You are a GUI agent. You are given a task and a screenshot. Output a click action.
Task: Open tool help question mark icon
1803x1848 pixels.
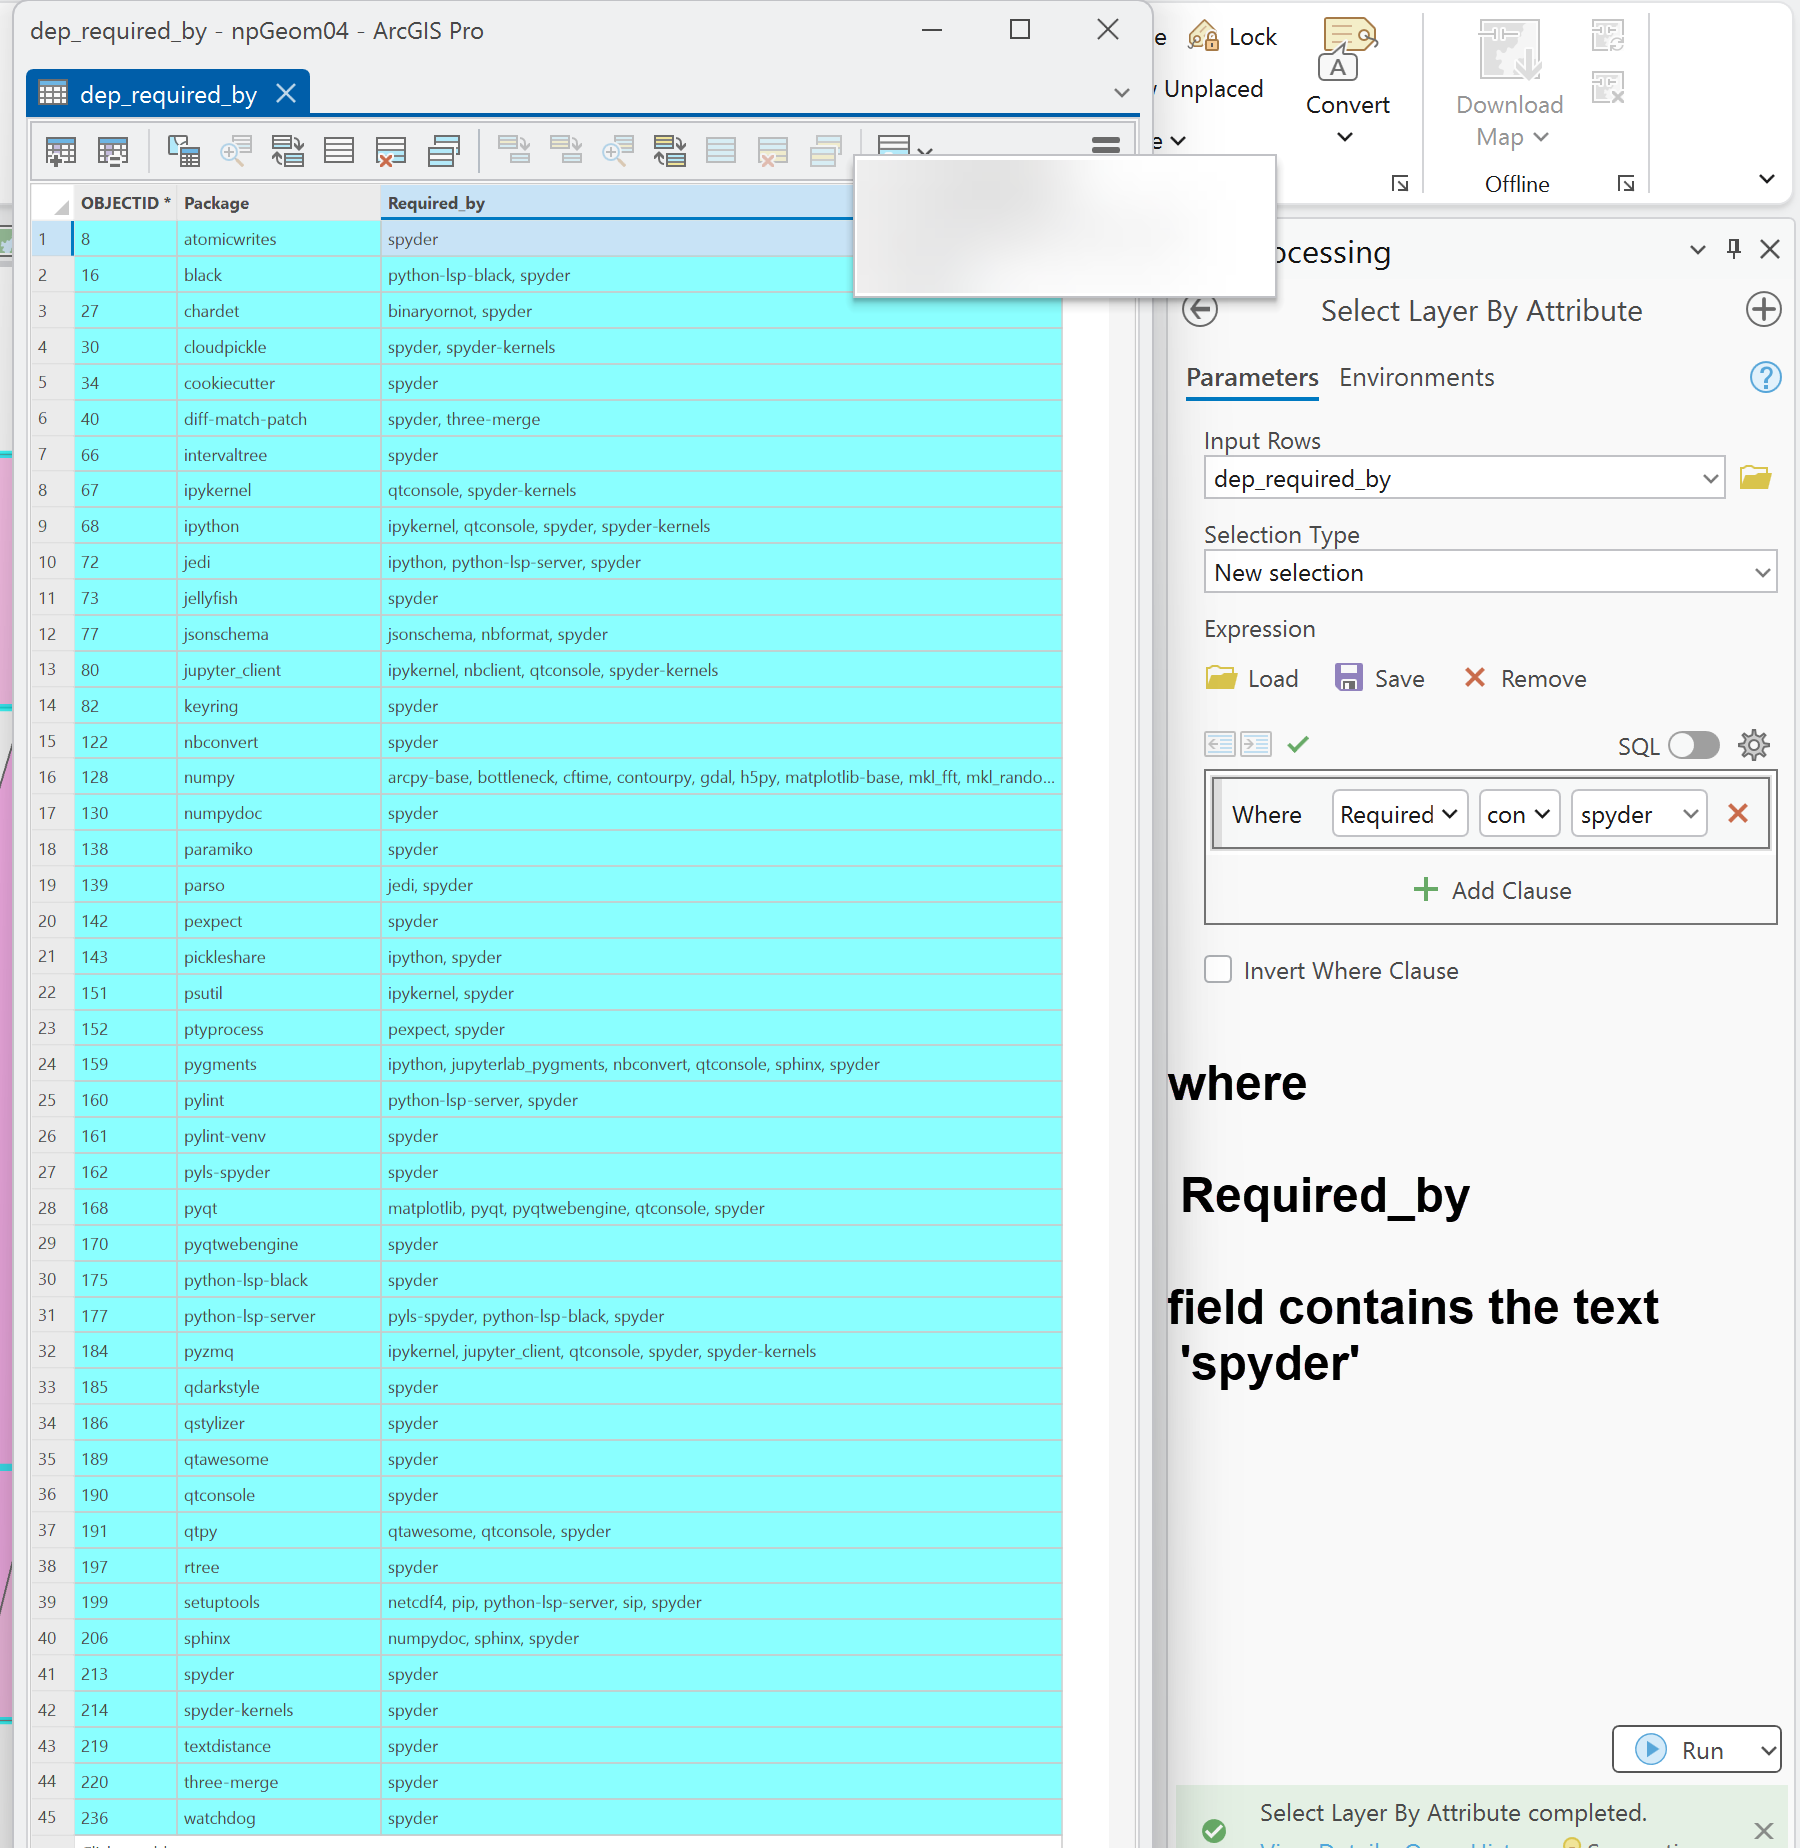coord(1765,378)
